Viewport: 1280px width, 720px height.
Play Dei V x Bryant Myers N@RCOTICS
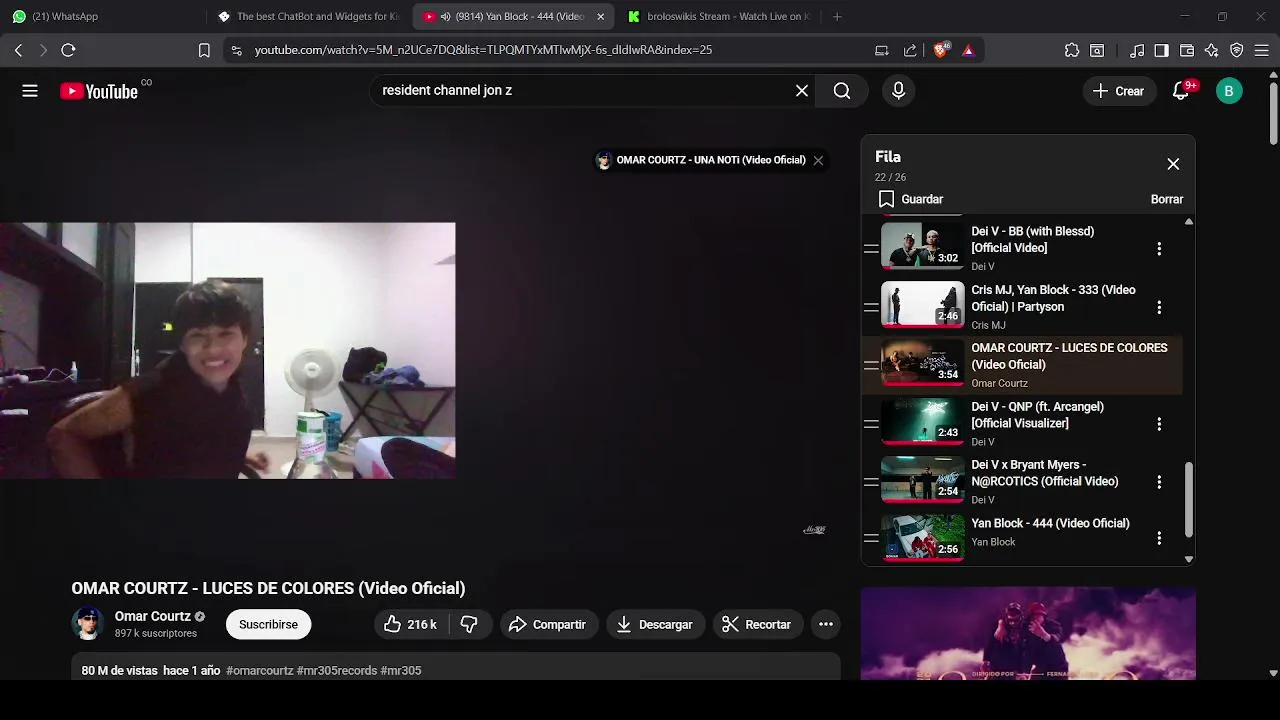pos(1022,482)
